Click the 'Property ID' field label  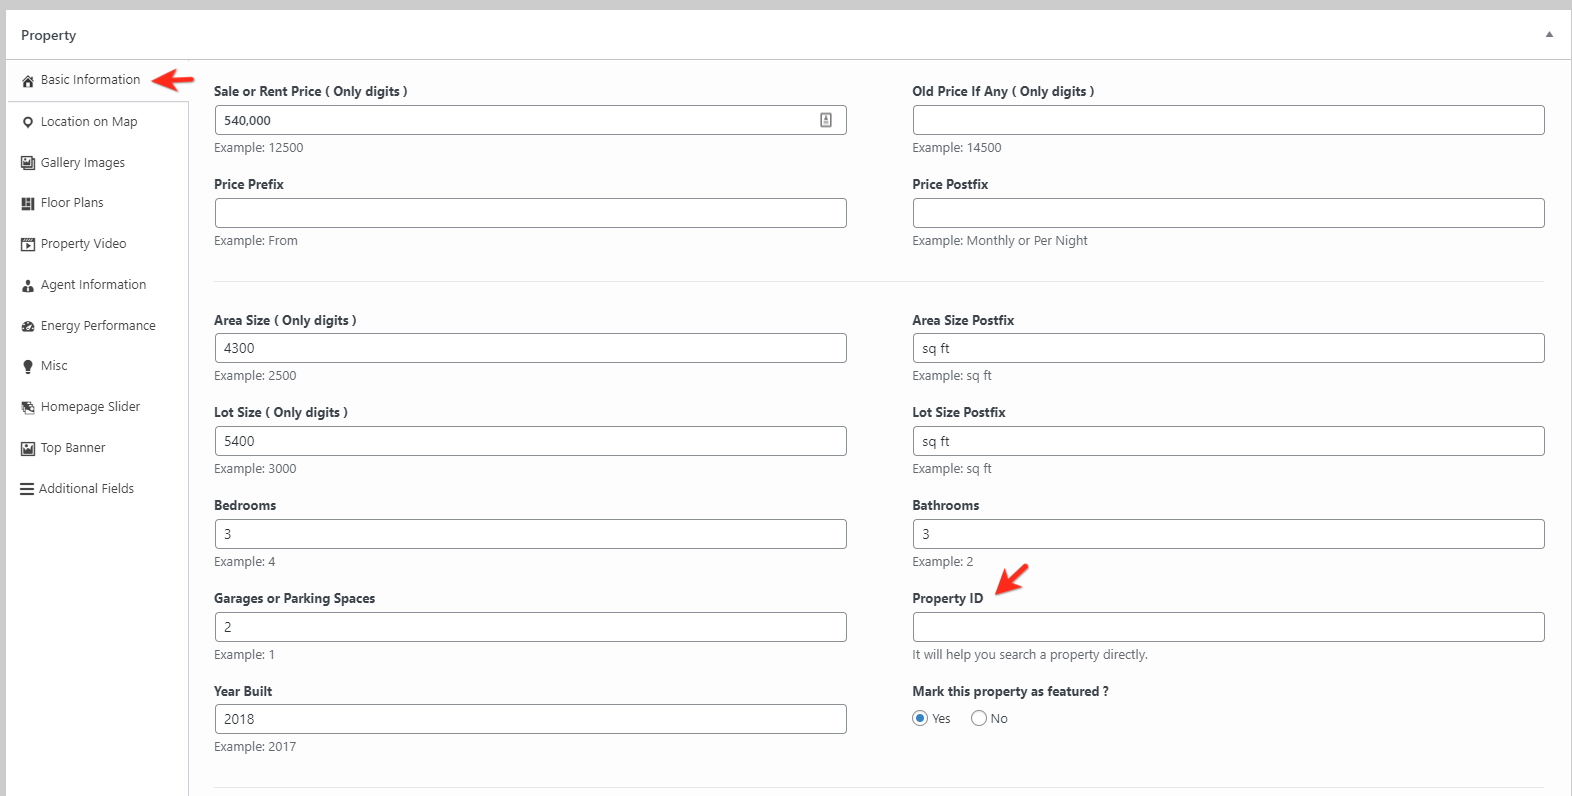pos(947,598)
